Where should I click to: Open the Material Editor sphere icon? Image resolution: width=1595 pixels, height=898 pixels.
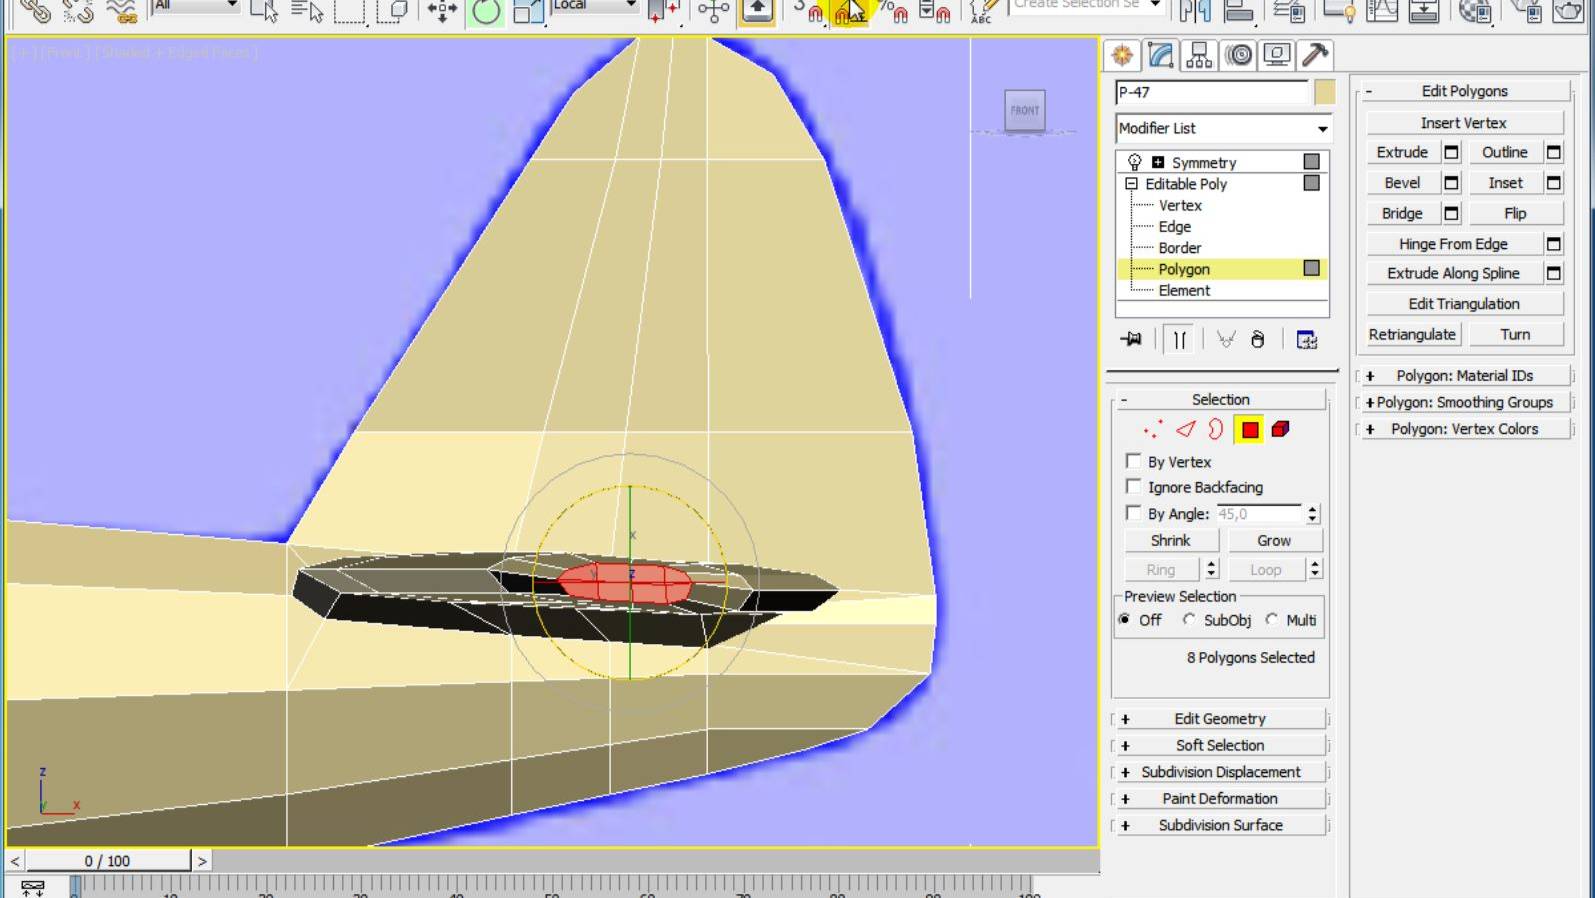(x=1474, y=11)
